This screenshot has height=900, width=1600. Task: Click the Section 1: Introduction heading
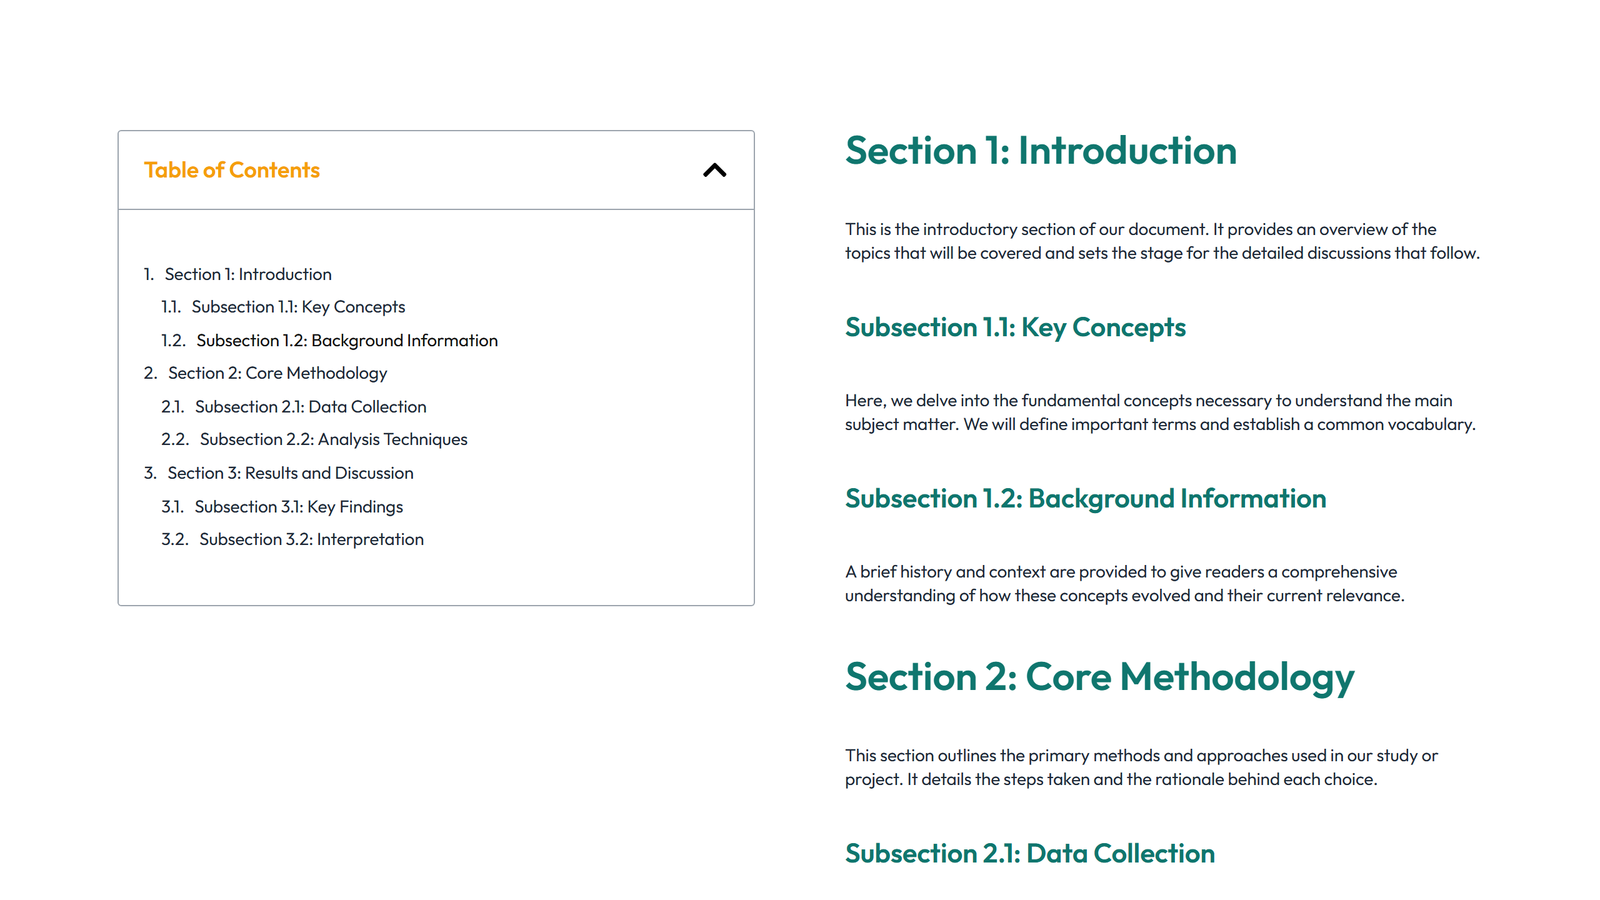pyautogui.click(x=1041, y=151)
